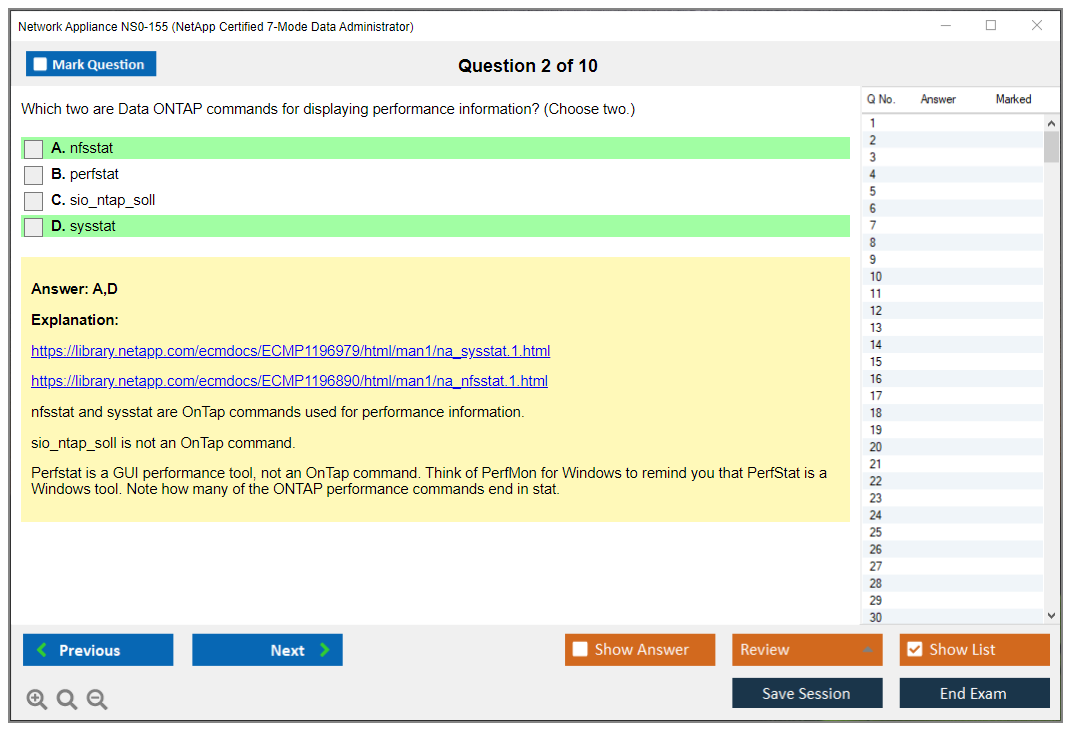Select question 15 in the list

(x=876, y=362)
